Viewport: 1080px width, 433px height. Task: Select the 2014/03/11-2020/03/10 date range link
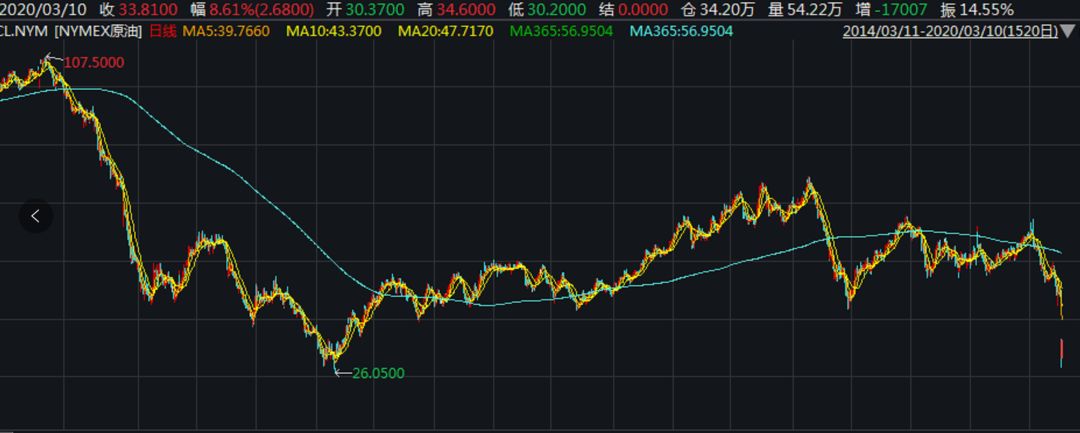click(x=951, y=31)
